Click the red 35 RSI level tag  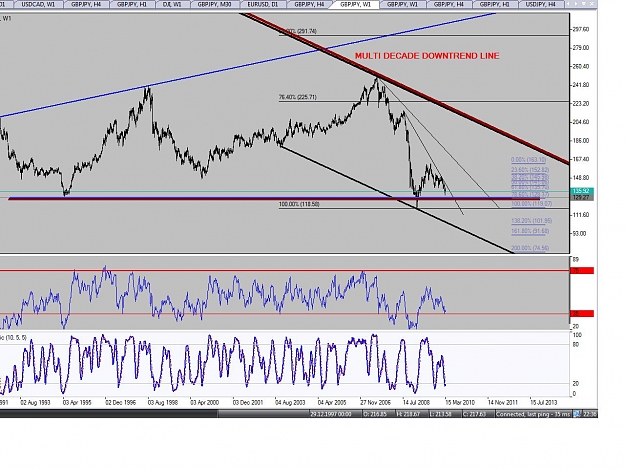[x=582, y=314]
